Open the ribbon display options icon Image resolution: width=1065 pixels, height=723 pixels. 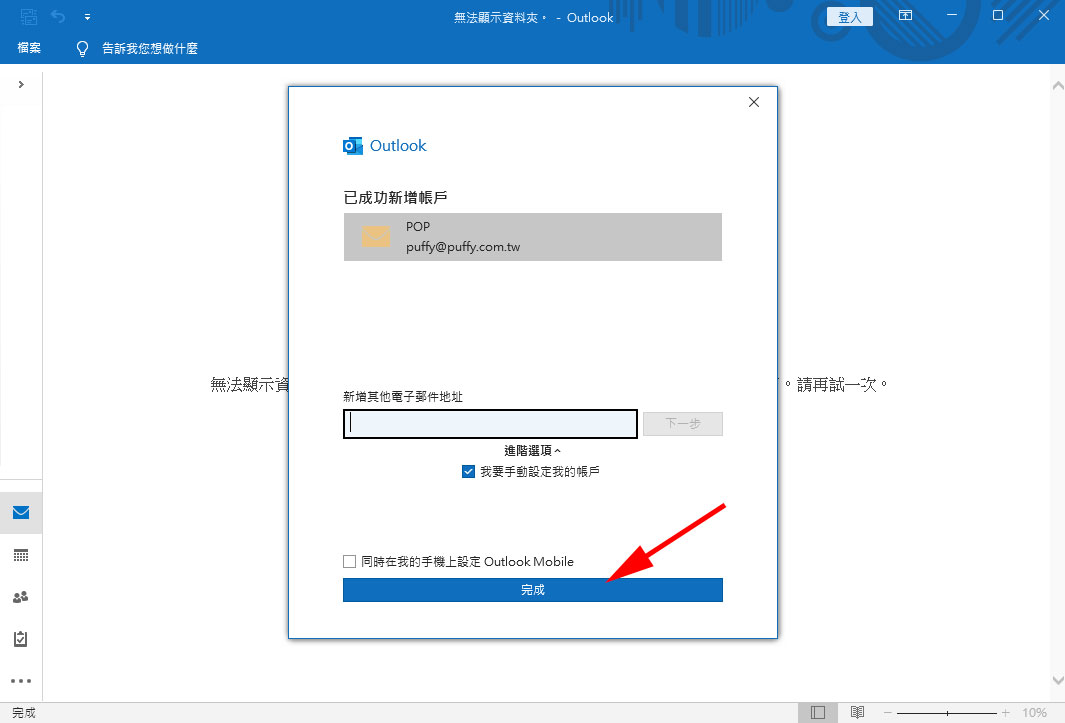coord(905,16)
